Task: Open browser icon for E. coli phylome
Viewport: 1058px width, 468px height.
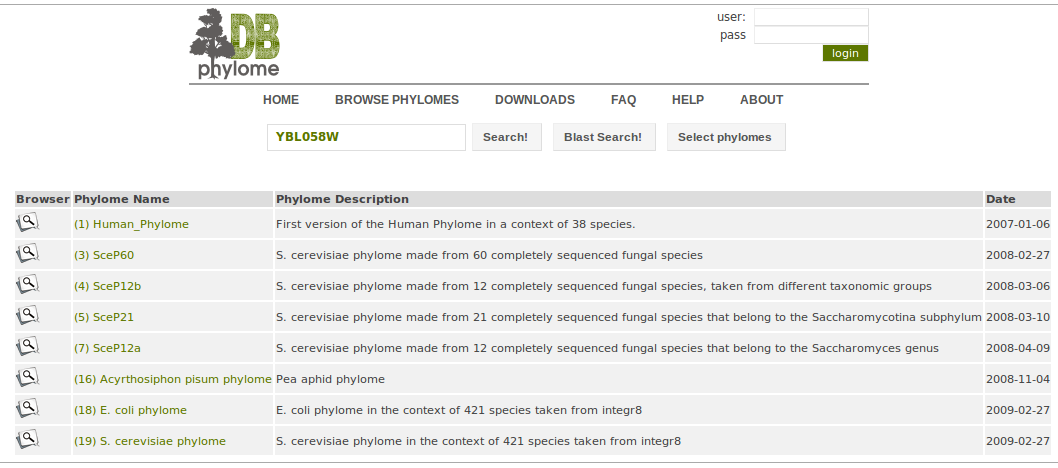Action: [28, 409]
